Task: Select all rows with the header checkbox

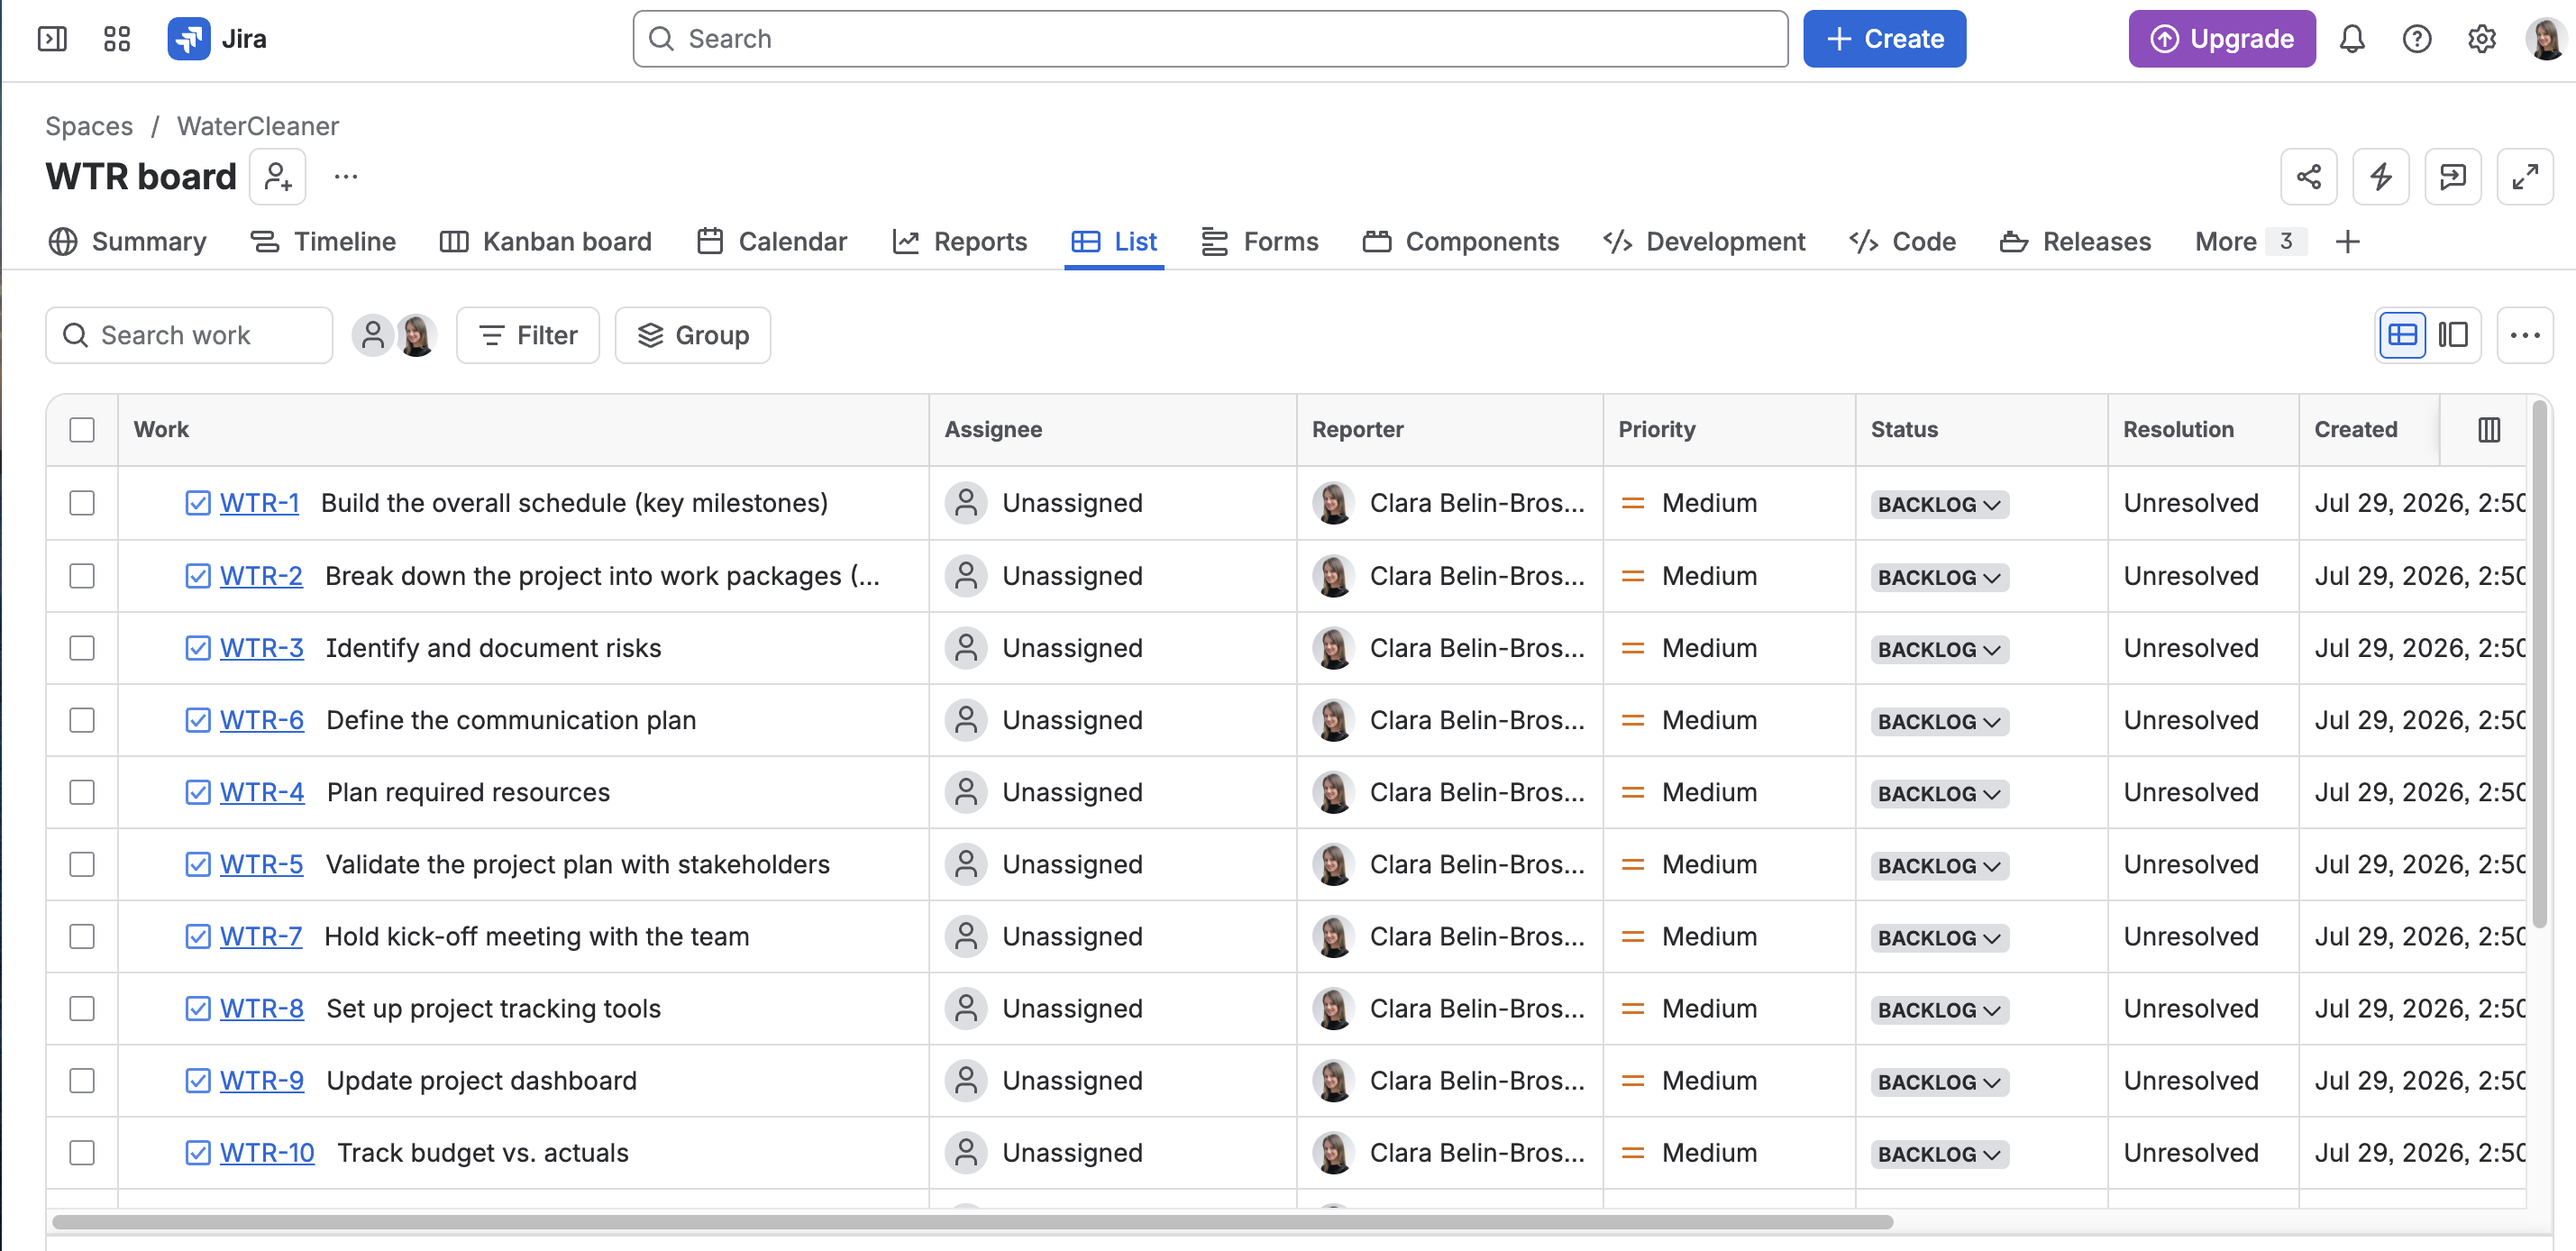Action: point(82,430)
